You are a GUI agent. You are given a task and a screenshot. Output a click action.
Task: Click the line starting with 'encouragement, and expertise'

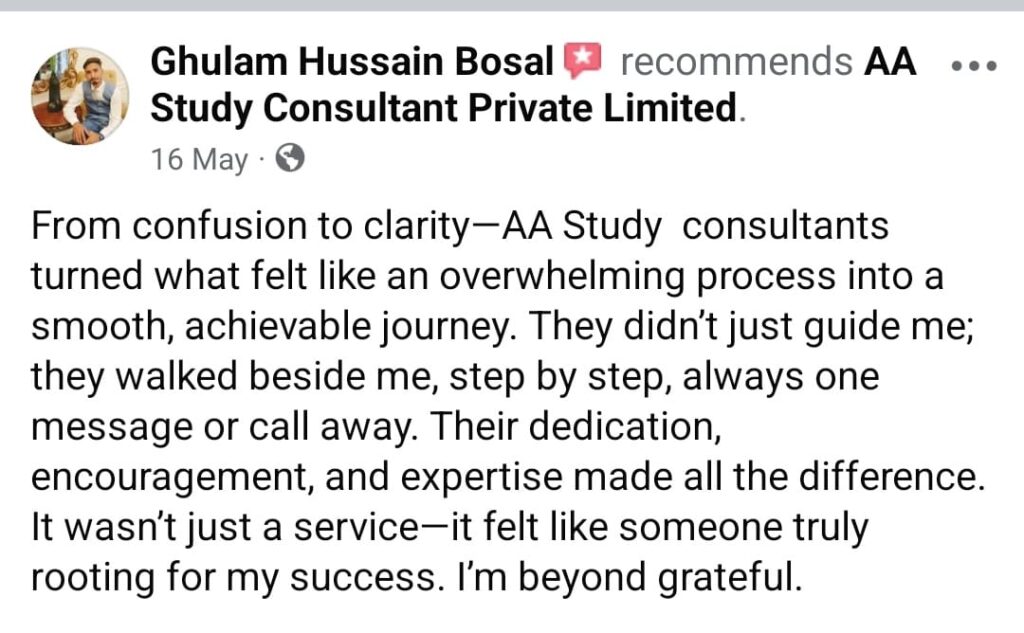[507, 478]
